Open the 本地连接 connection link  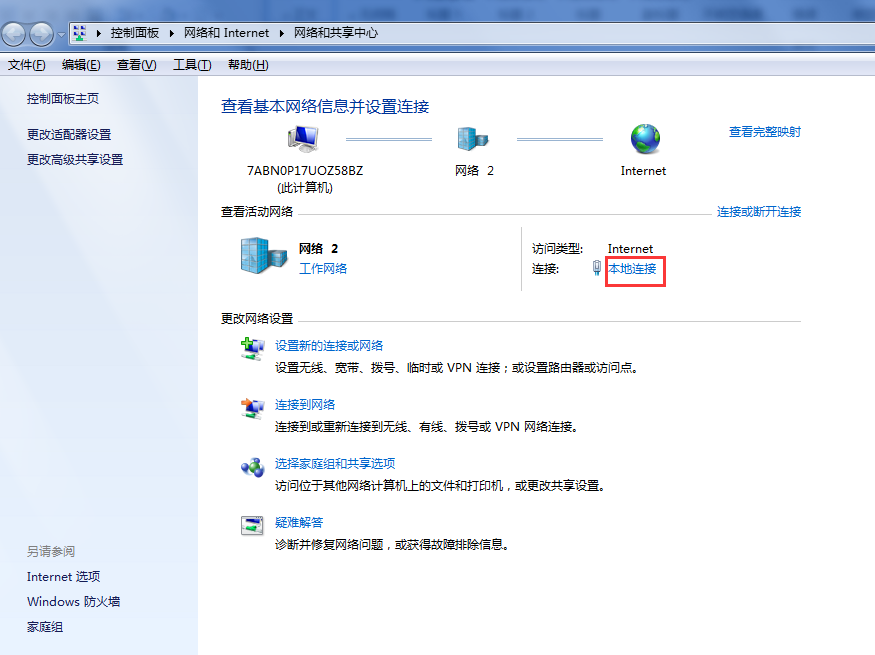[x=633, y=269]
